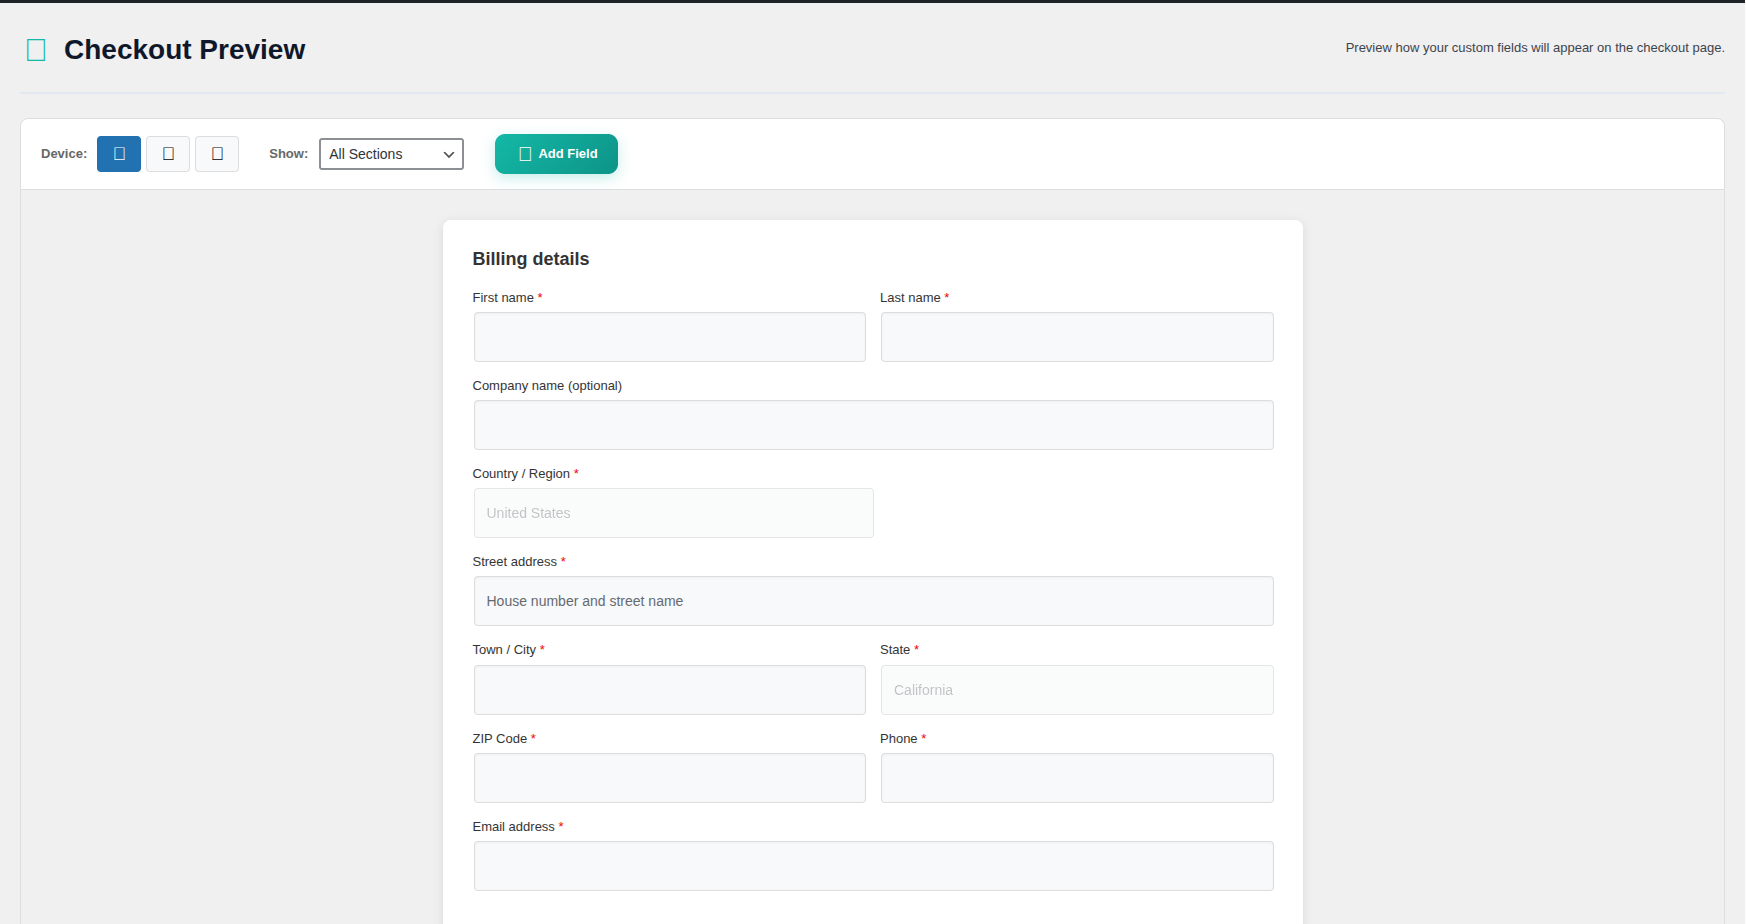Click inside the First name input

tap(669, 337)
